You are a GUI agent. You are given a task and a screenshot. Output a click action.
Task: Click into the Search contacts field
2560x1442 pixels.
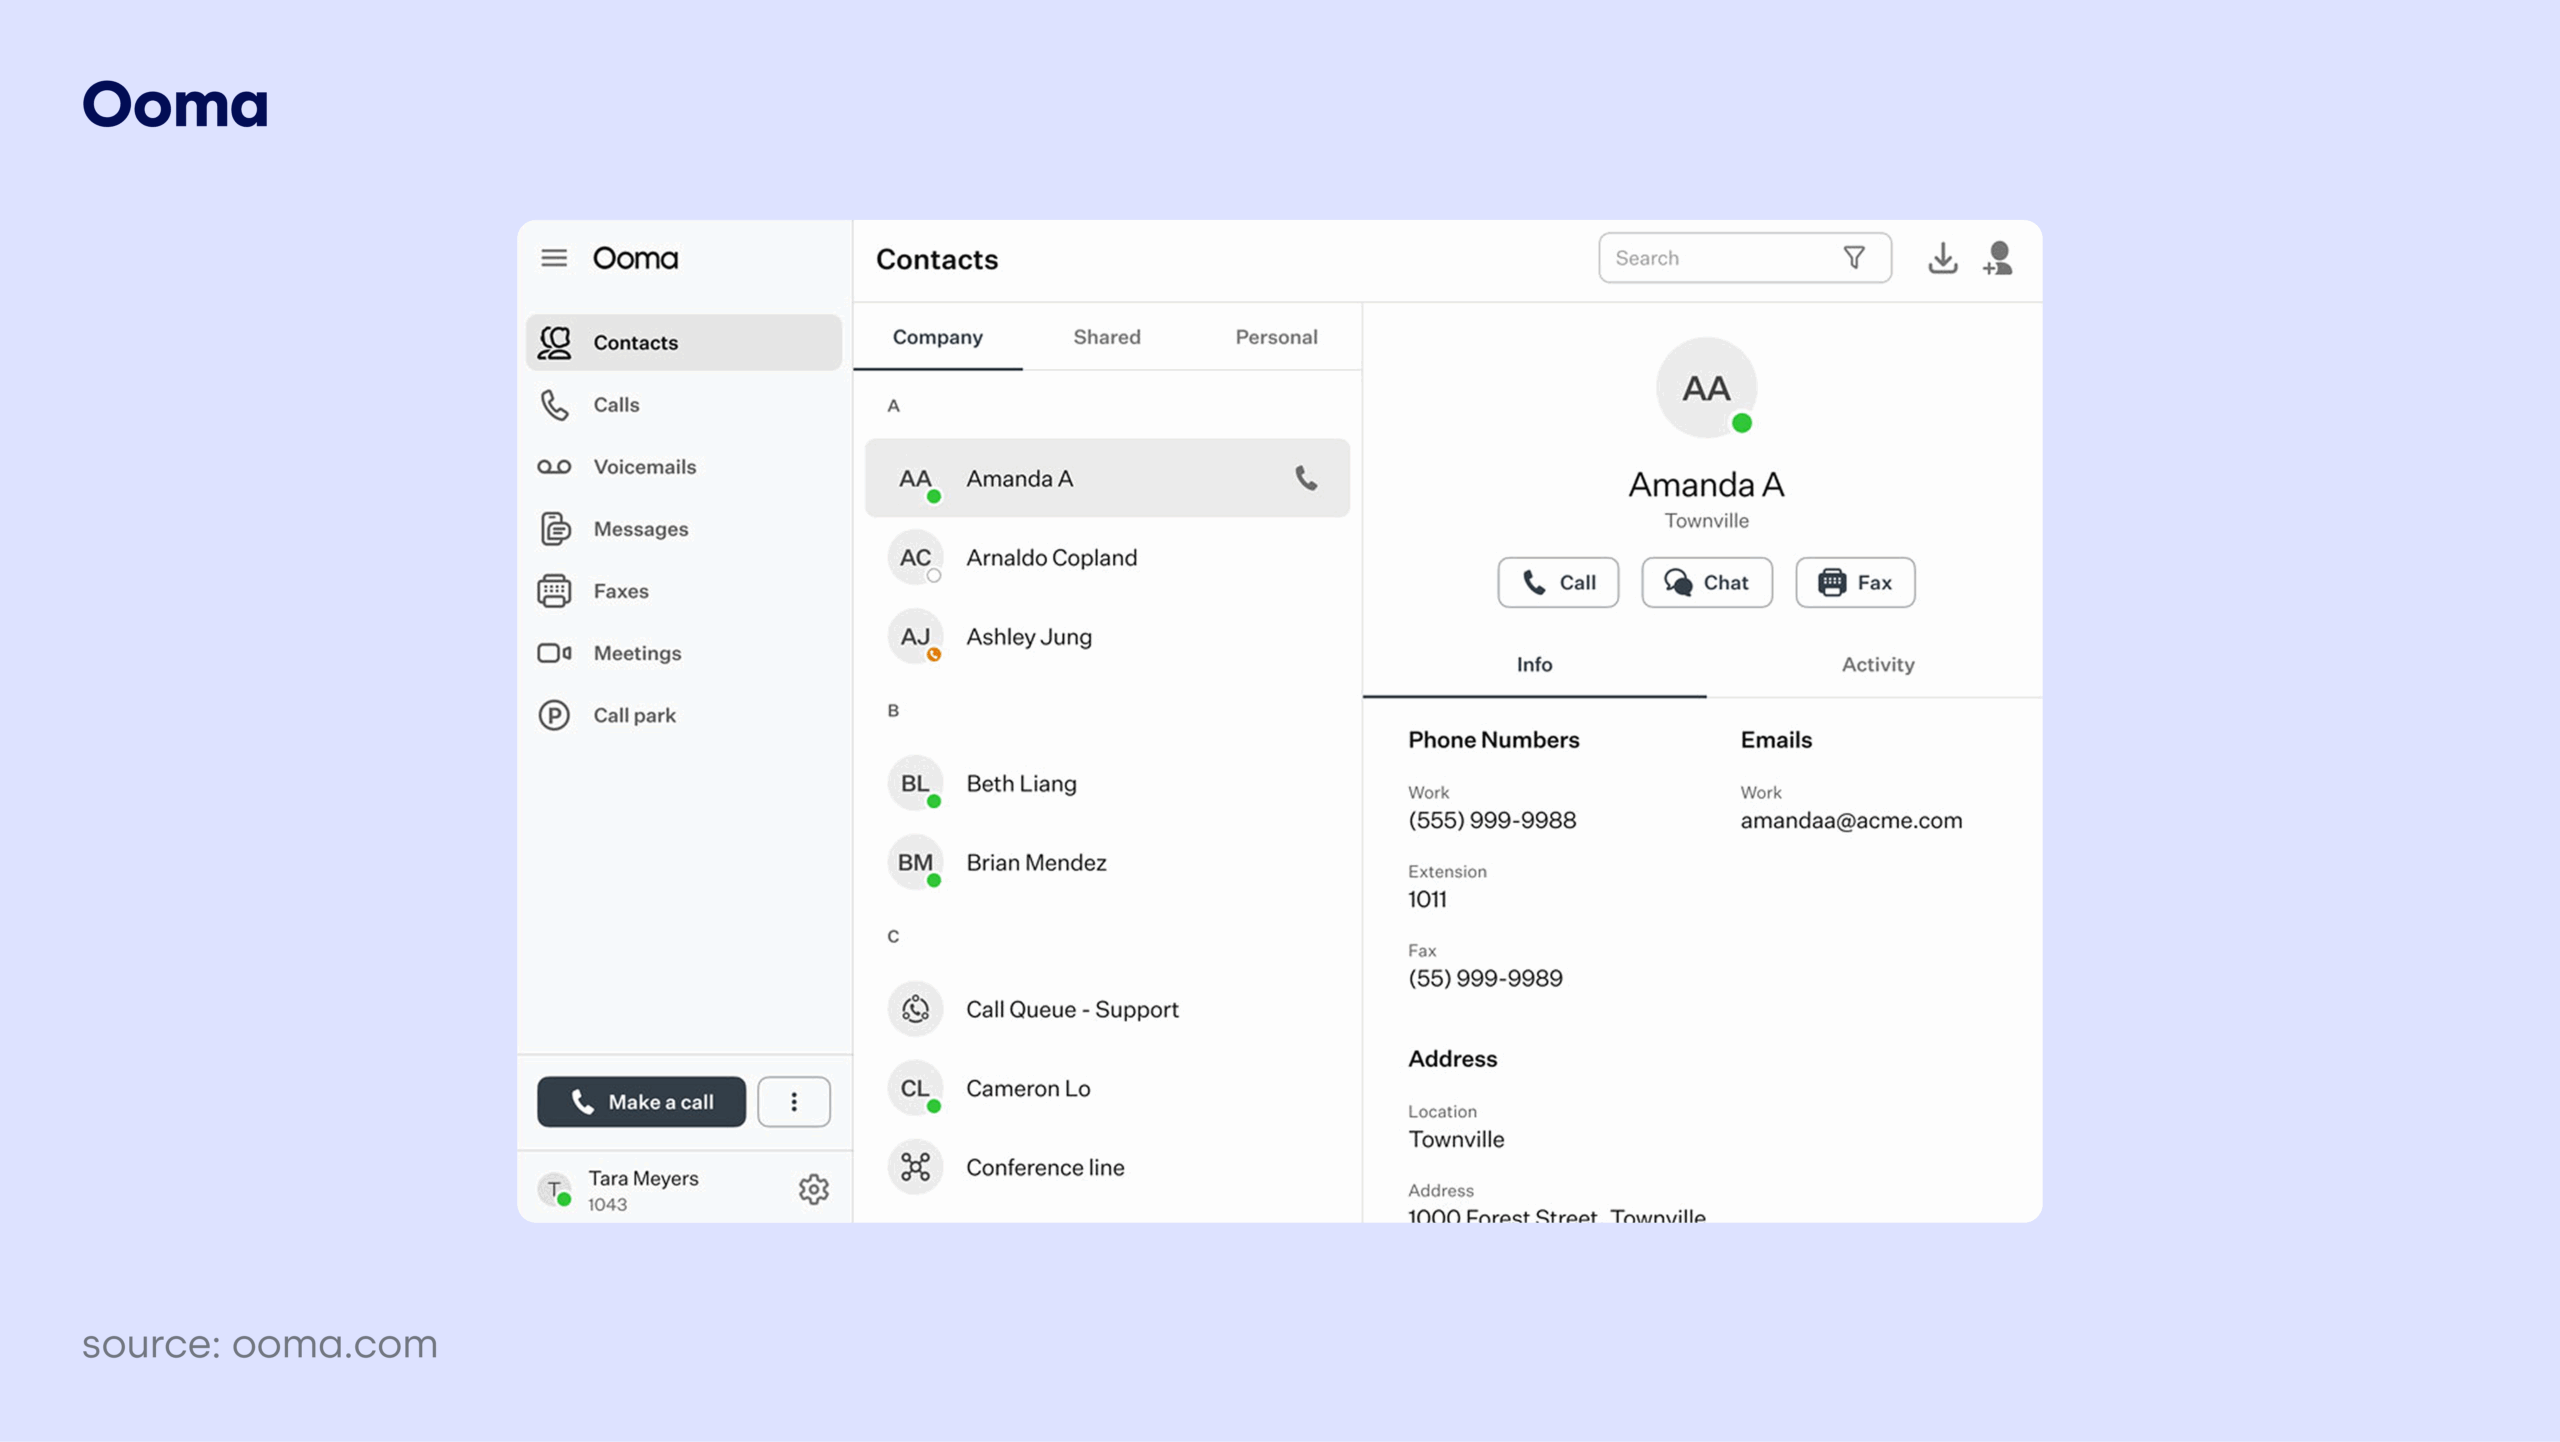click(x=1720, y=258)
